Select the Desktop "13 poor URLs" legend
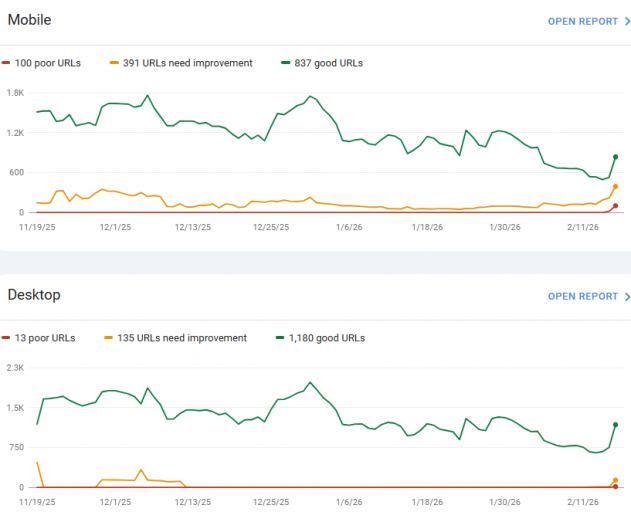The height and width of the screenshot is (512, 631). (x=44, y=338)
